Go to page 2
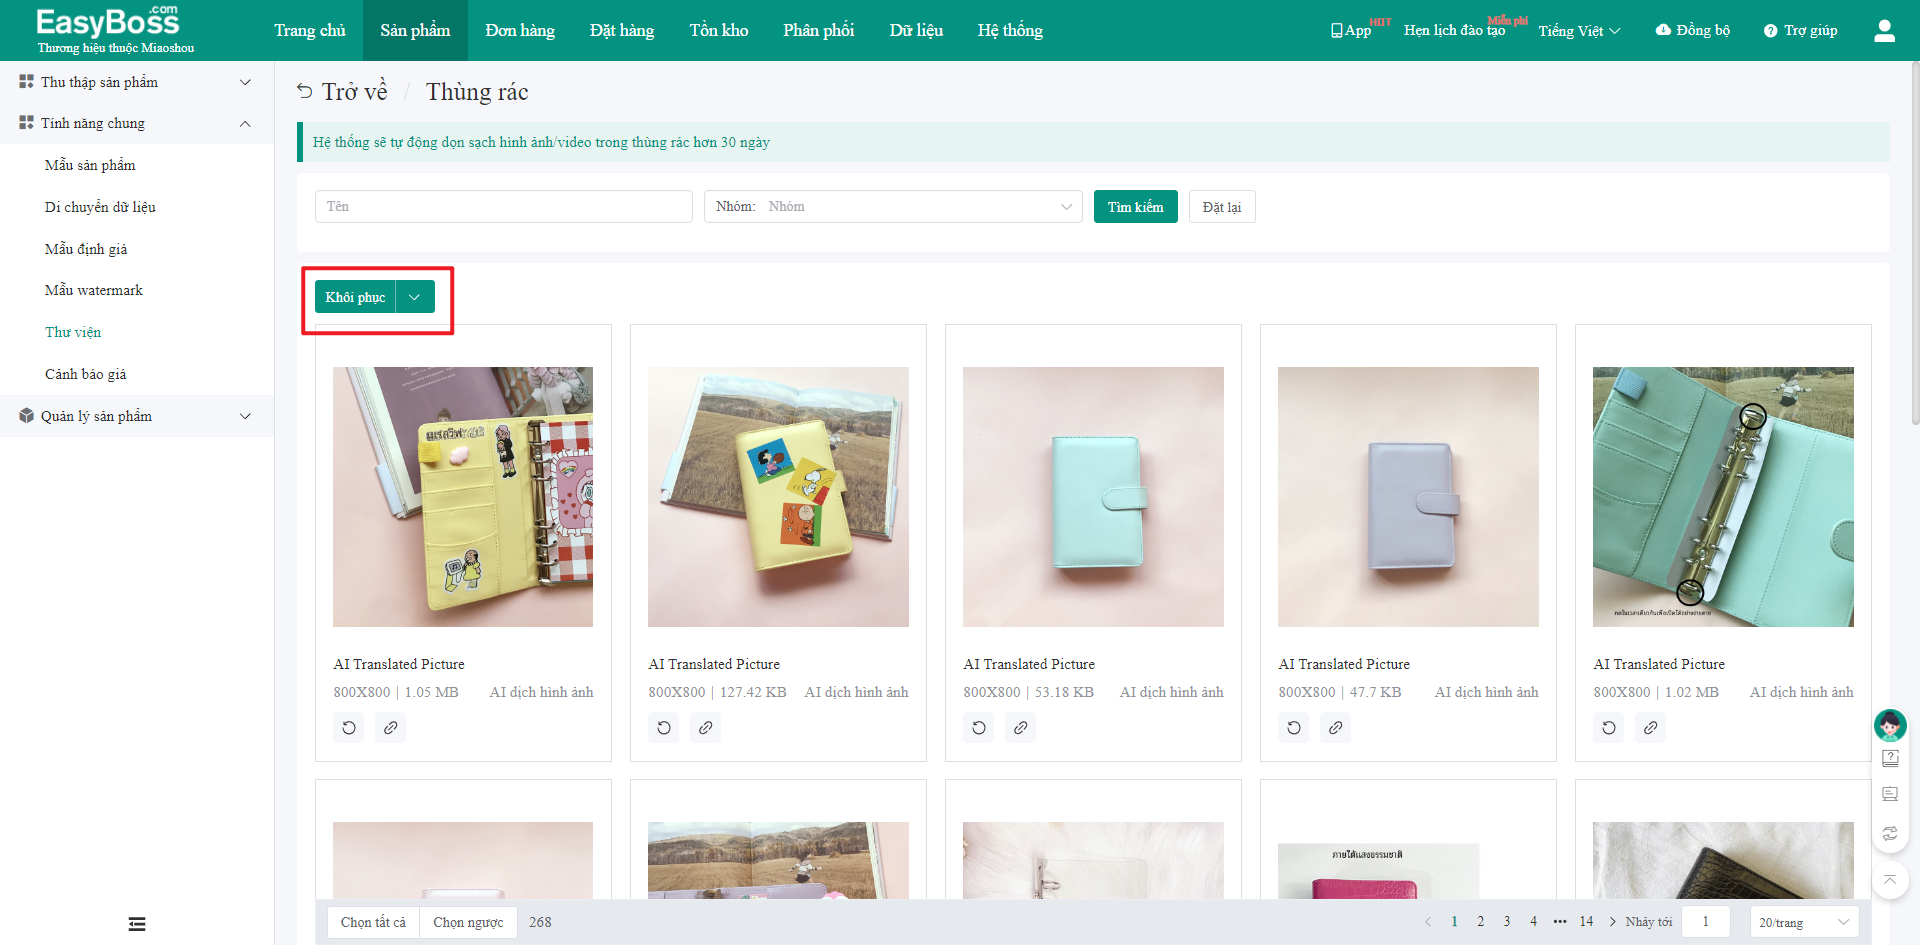The width and height of the screenshot is (1920, 945). click(1481, 922)
